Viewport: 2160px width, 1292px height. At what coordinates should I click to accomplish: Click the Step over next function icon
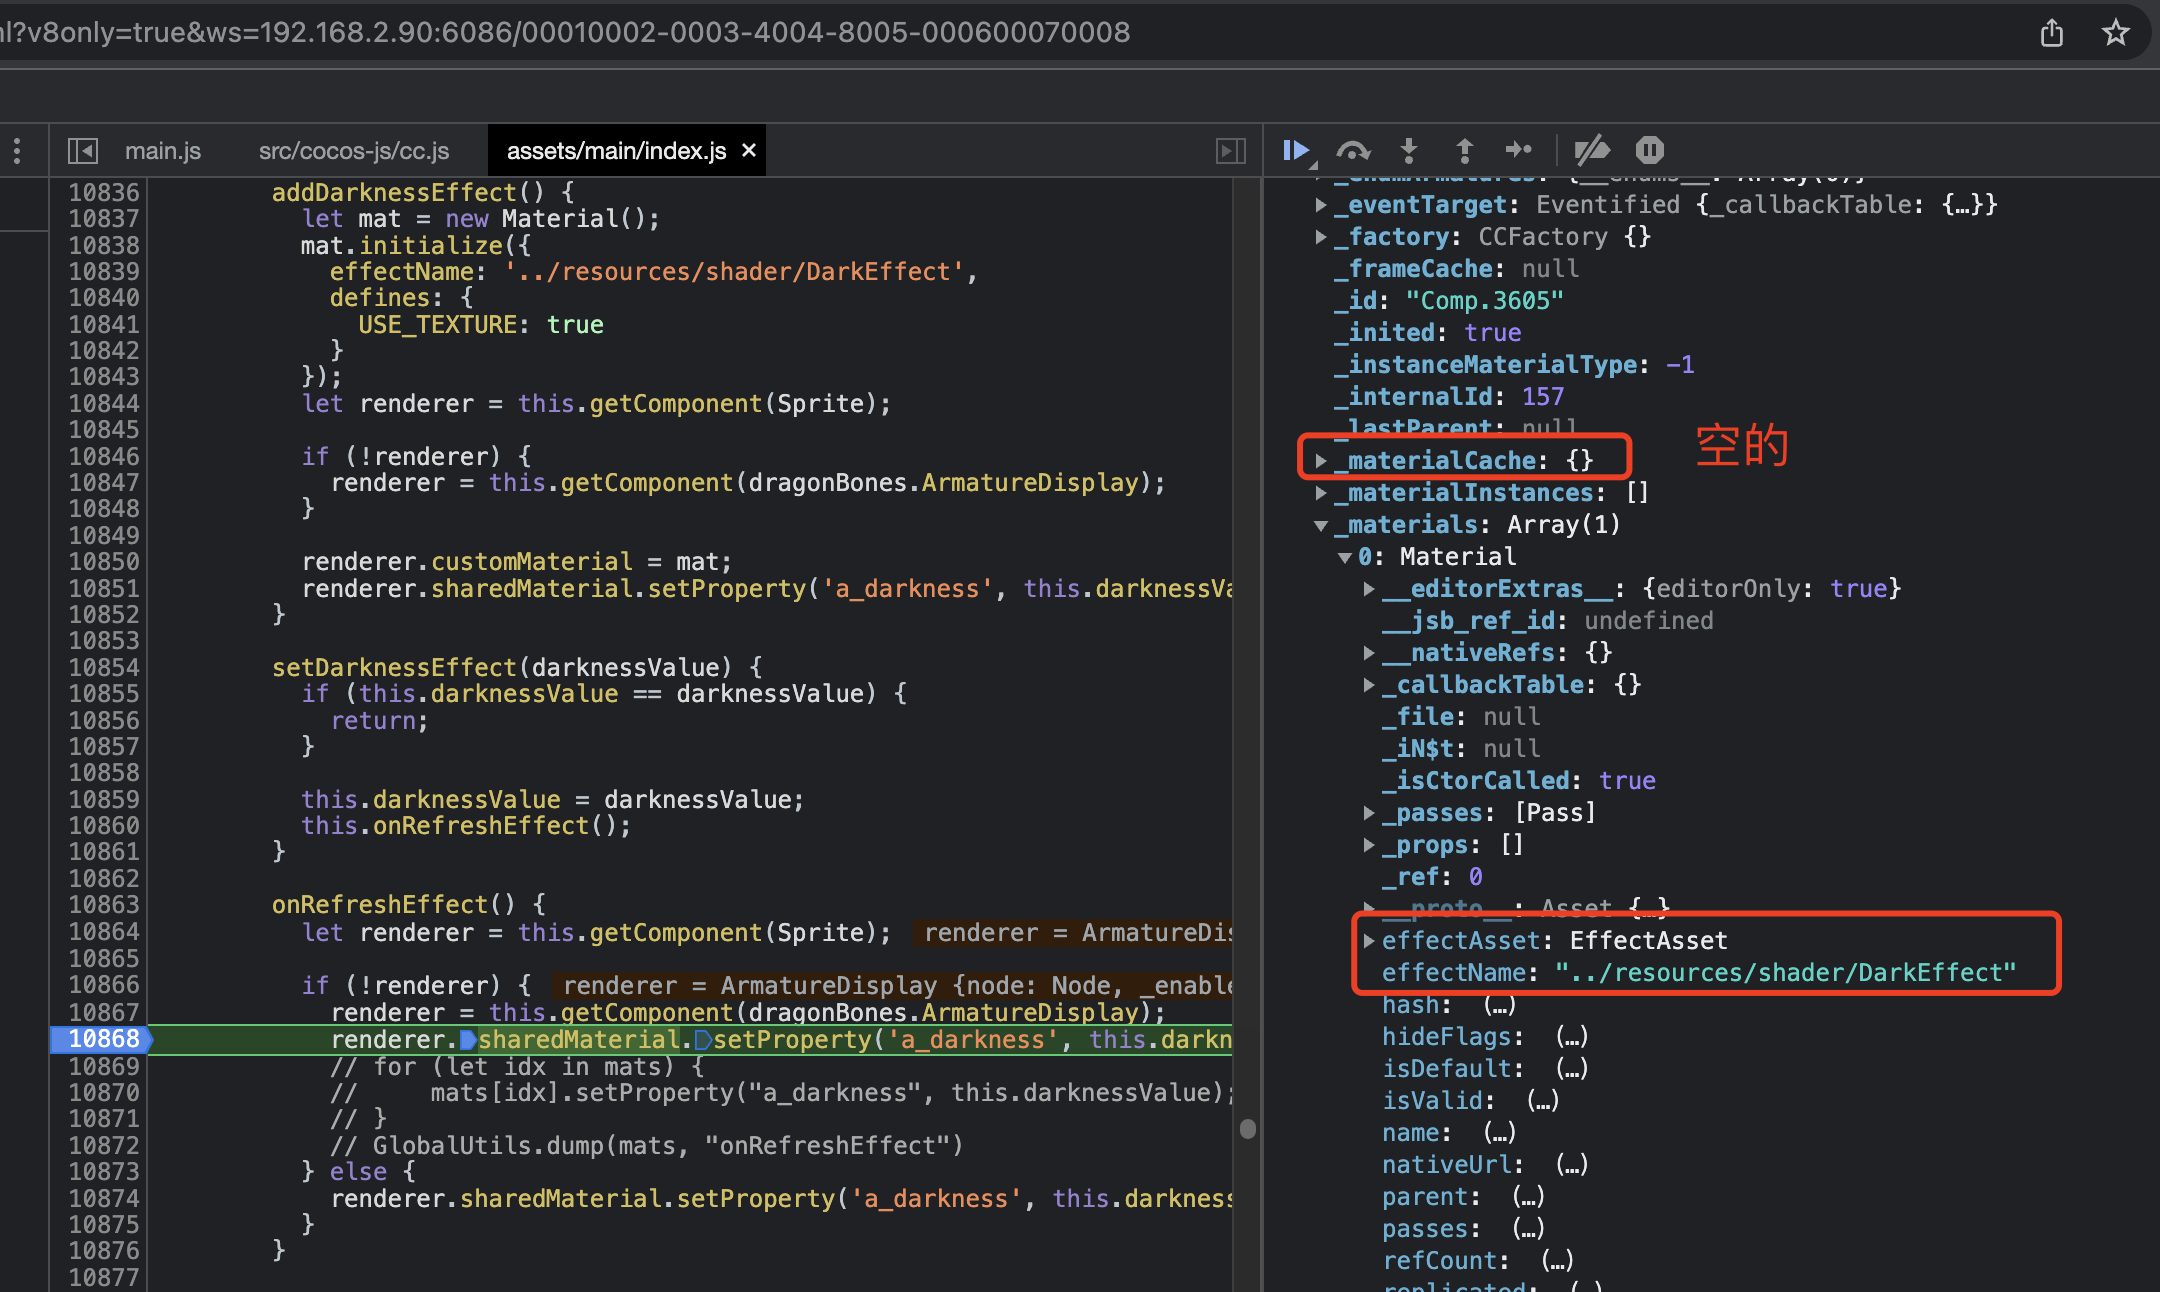1353,150
